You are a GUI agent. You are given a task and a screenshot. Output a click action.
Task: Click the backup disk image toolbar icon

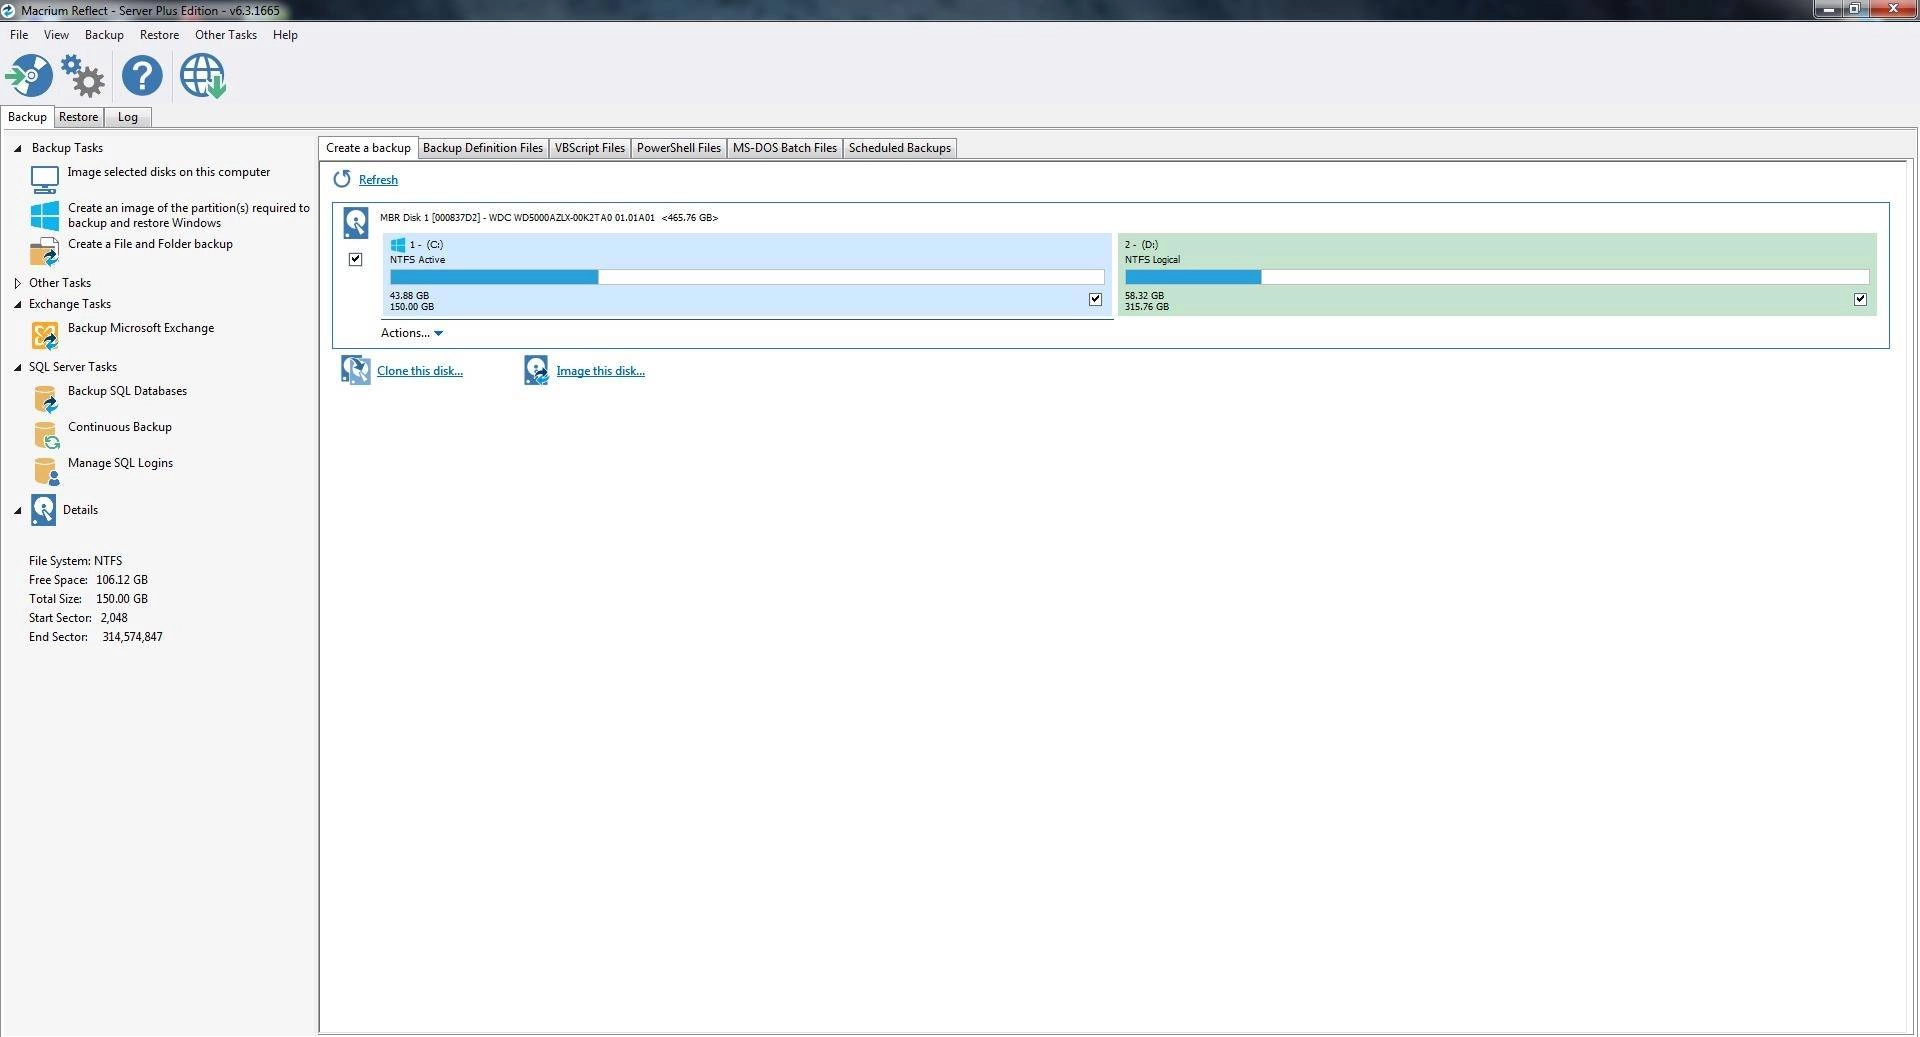29,76
